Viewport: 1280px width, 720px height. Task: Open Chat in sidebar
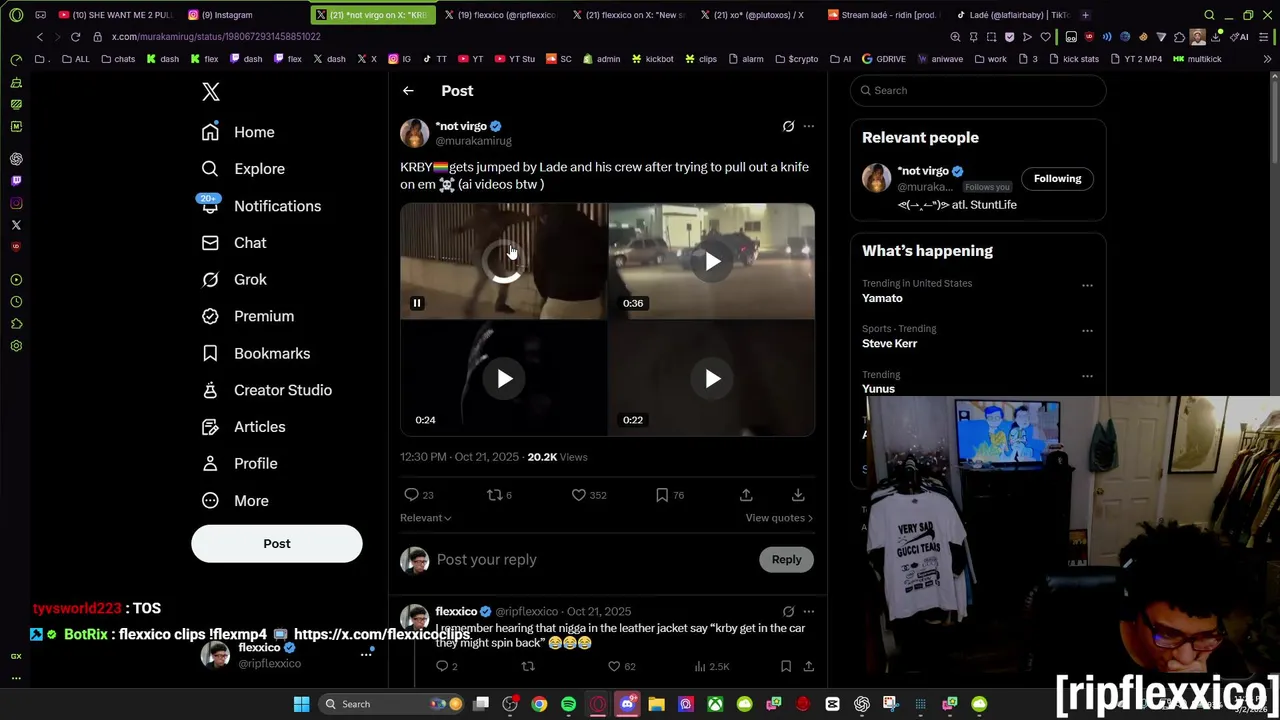click(x=234, y=243)
